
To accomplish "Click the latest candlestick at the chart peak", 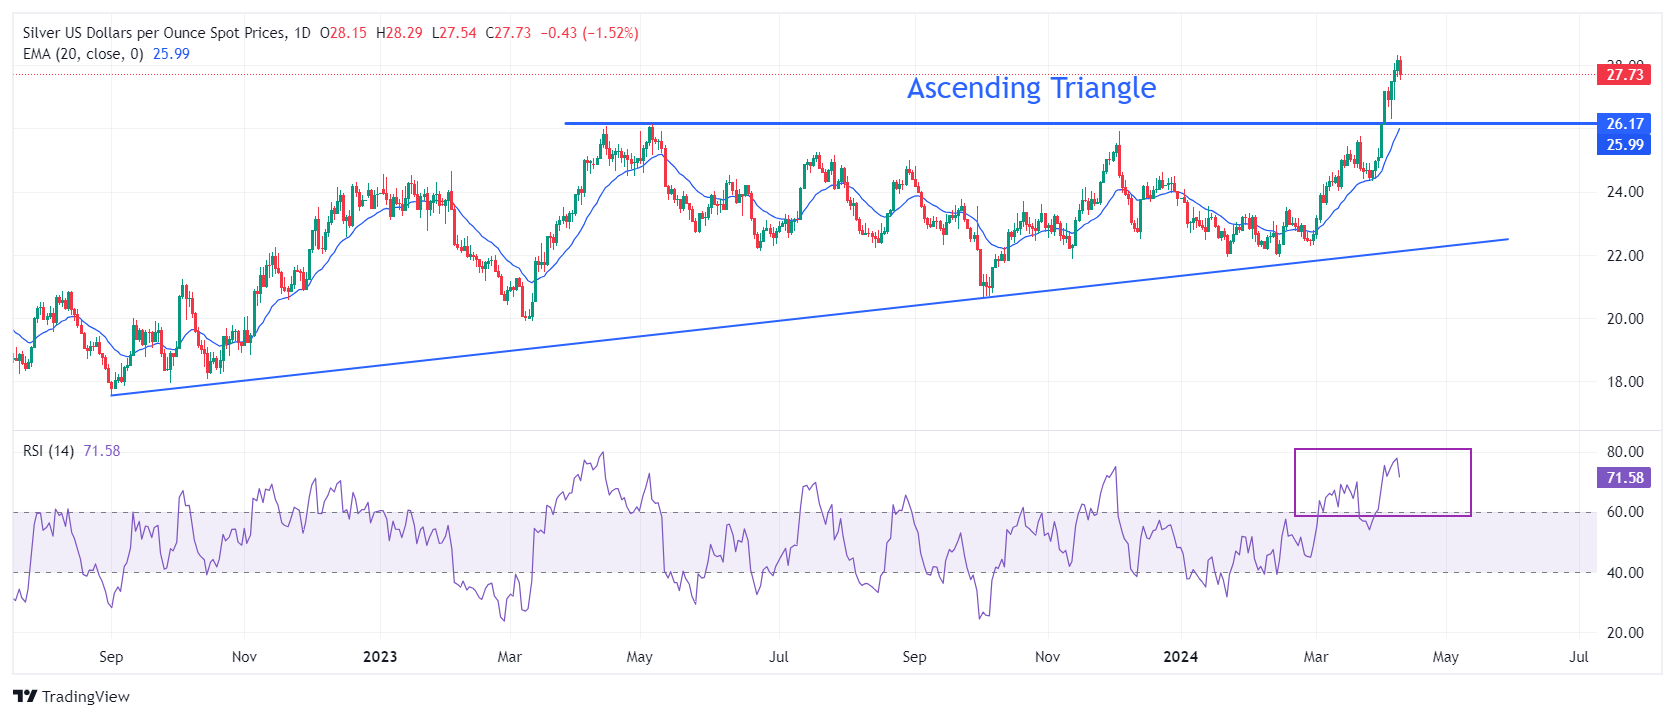I will (x=1400, y=68).
